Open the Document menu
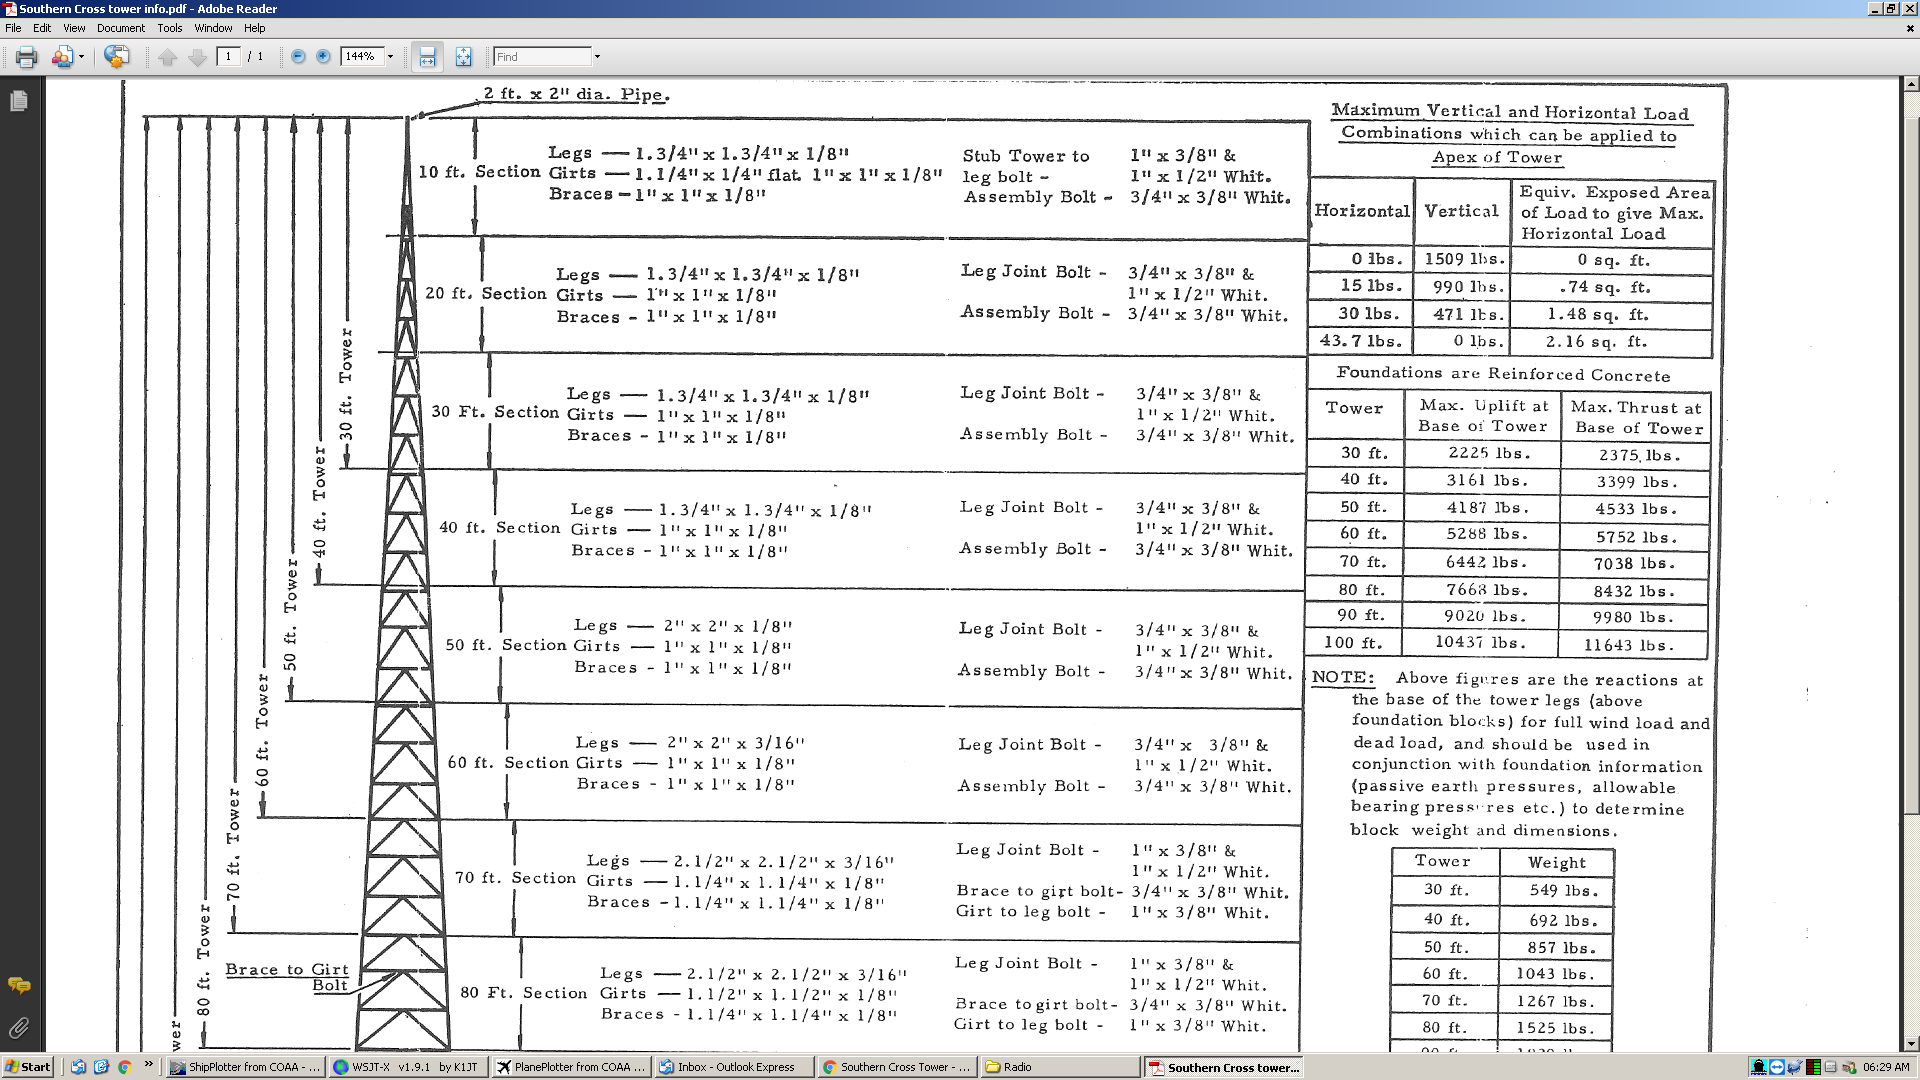 tap(120, 28)
